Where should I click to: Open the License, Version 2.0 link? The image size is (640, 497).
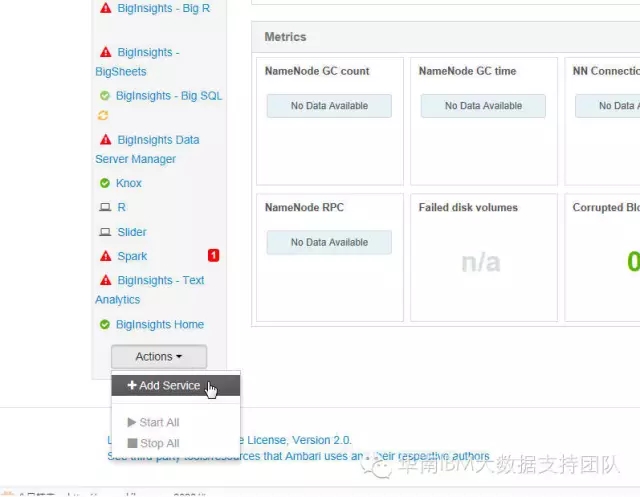click(x=297, y=440)
